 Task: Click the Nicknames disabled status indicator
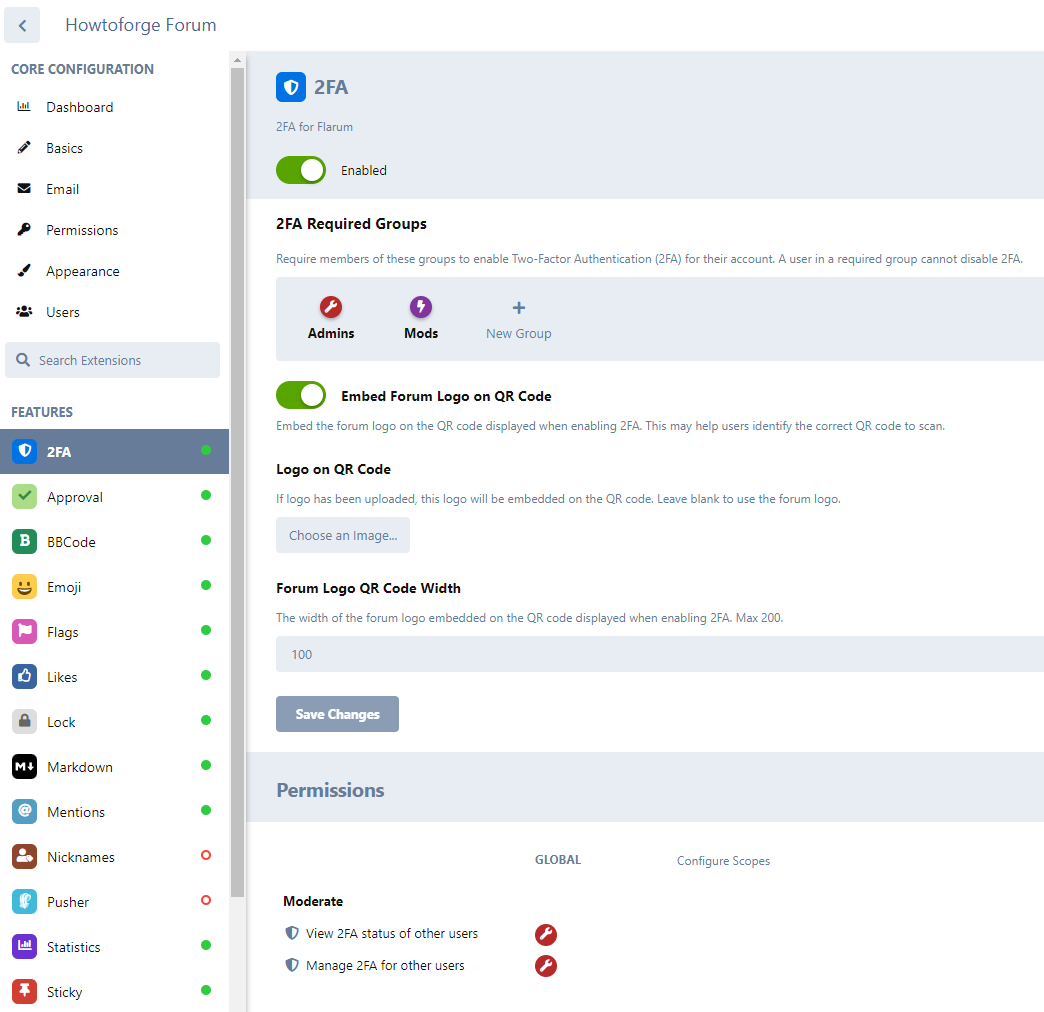click(206, 856)
